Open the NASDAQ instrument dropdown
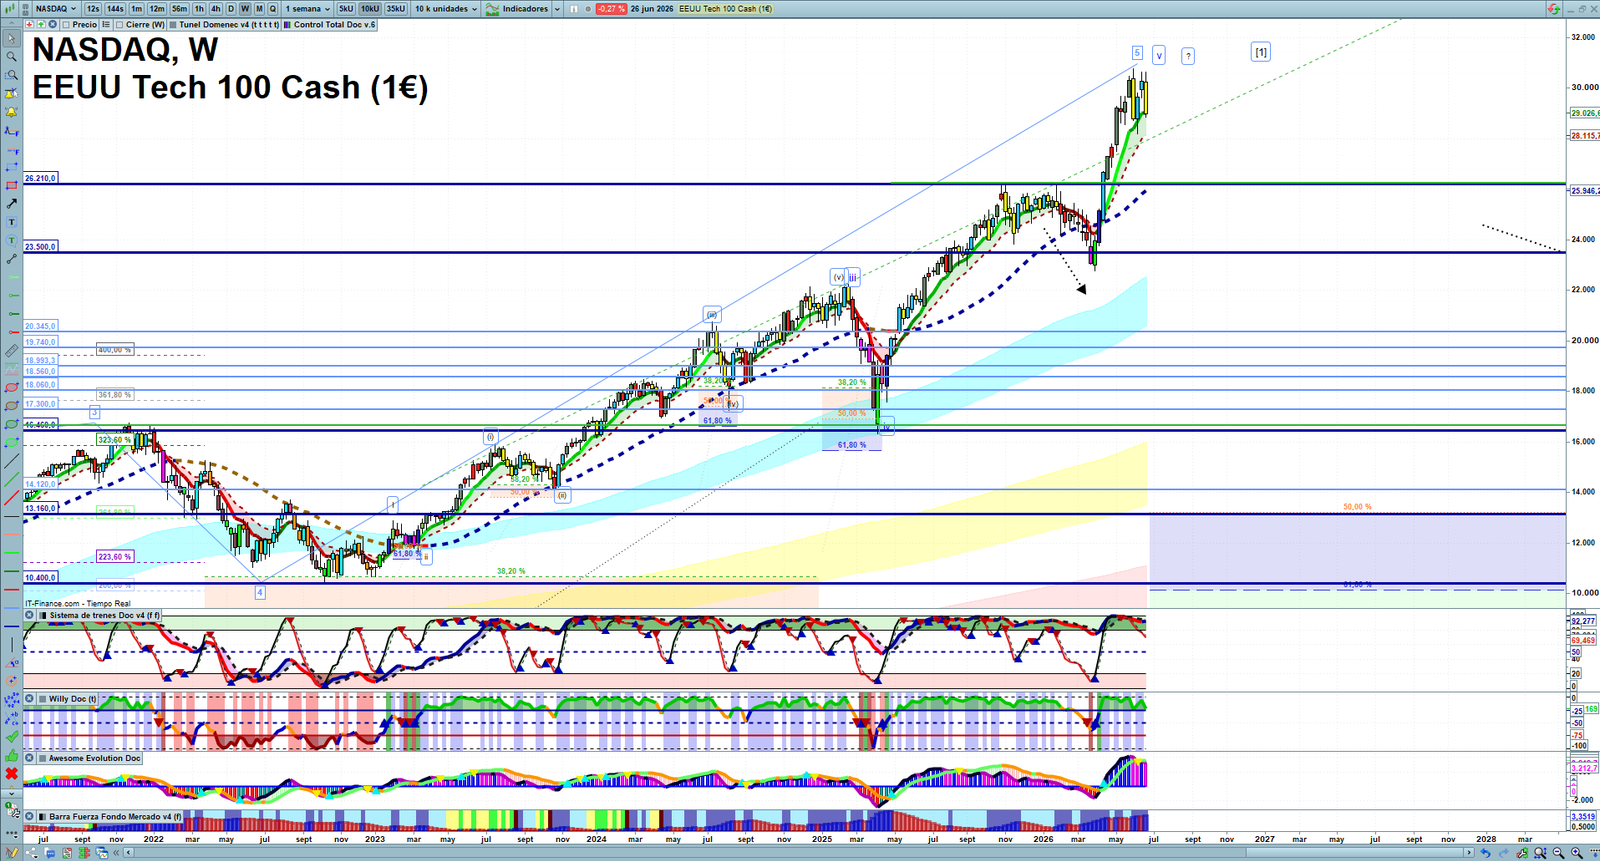 pyautogui.click(x=56, y=9)
